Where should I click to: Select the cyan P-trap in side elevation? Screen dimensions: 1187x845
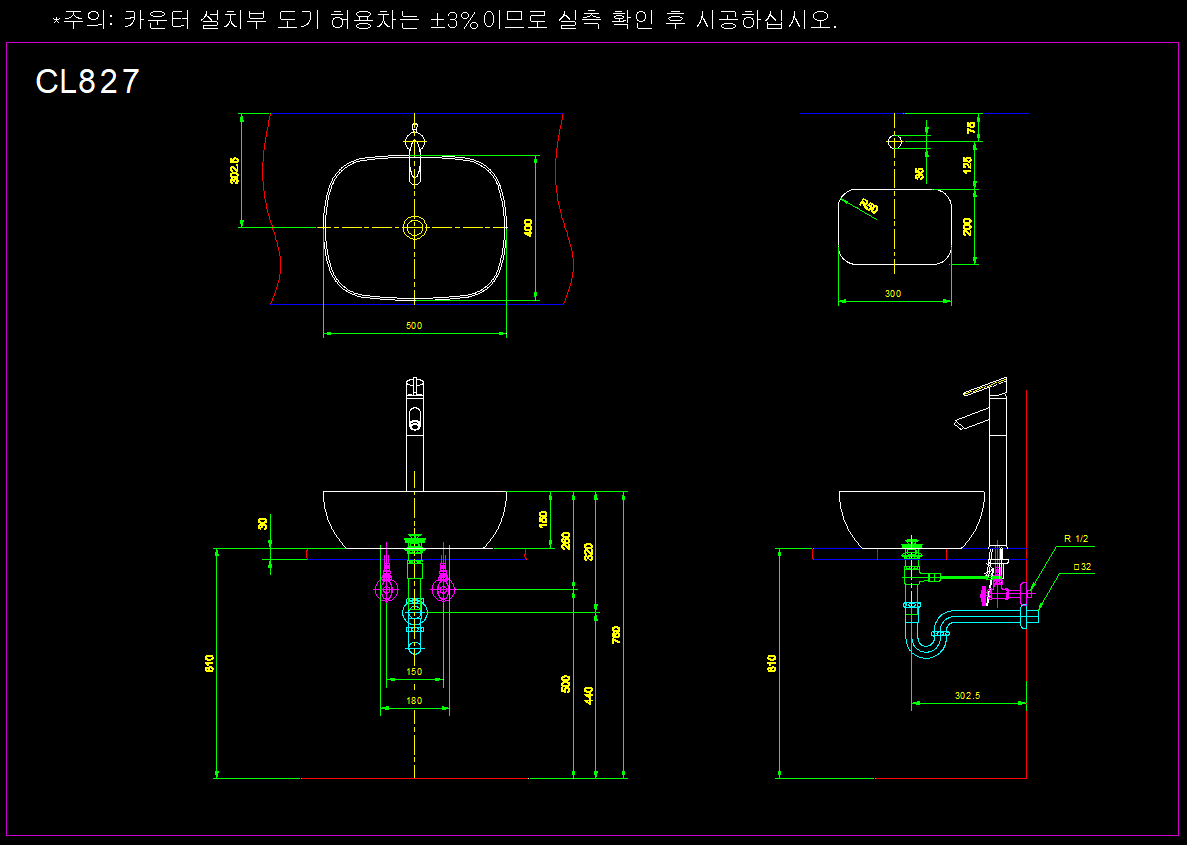click(x=928, y=637)
